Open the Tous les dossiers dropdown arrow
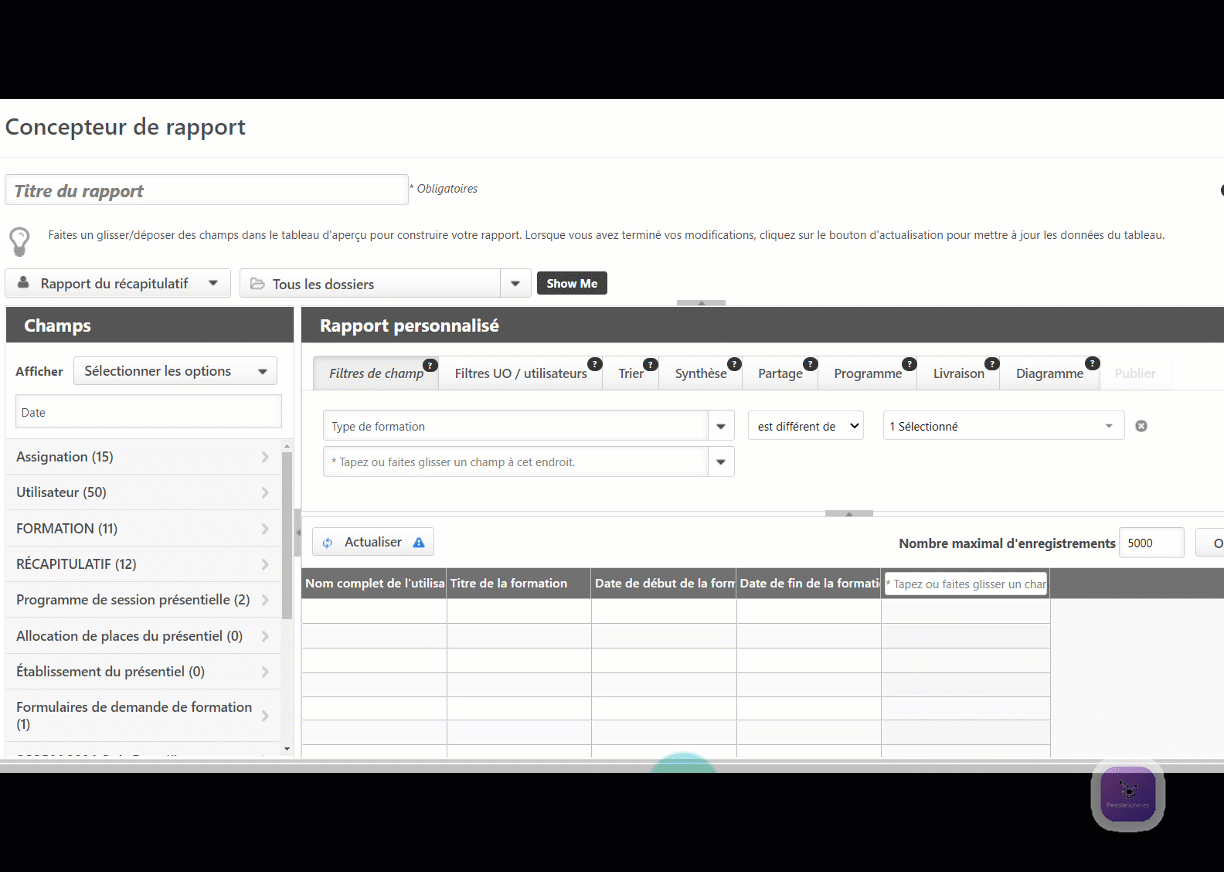This screenshot has width=1224, height=872. point(515,283)
